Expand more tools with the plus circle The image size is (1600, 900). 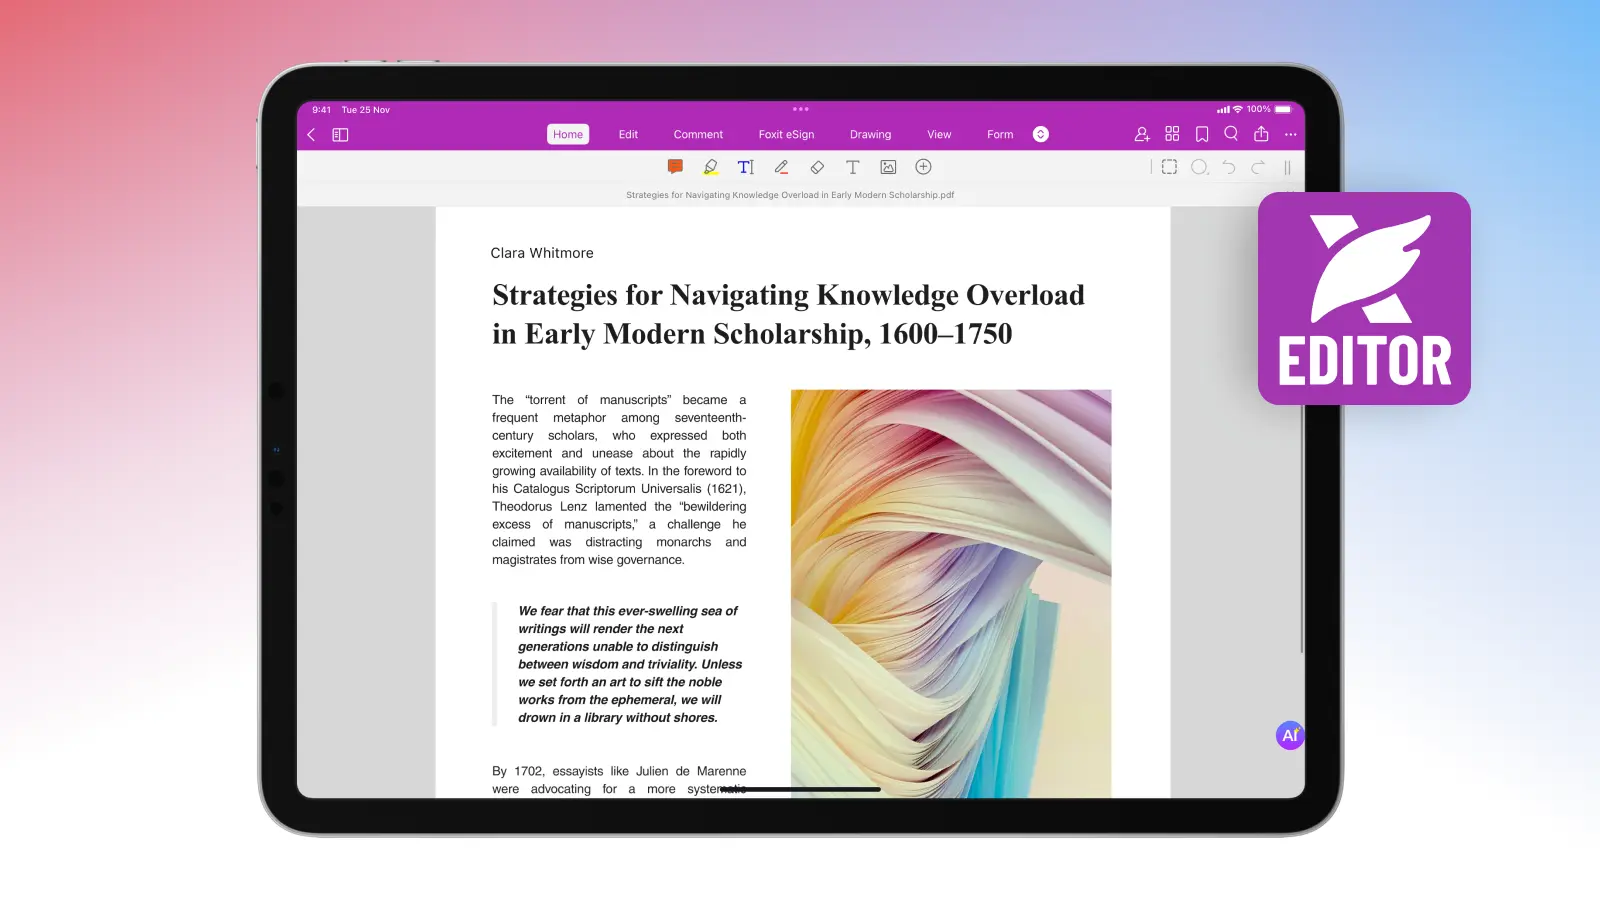pos(923,167)
